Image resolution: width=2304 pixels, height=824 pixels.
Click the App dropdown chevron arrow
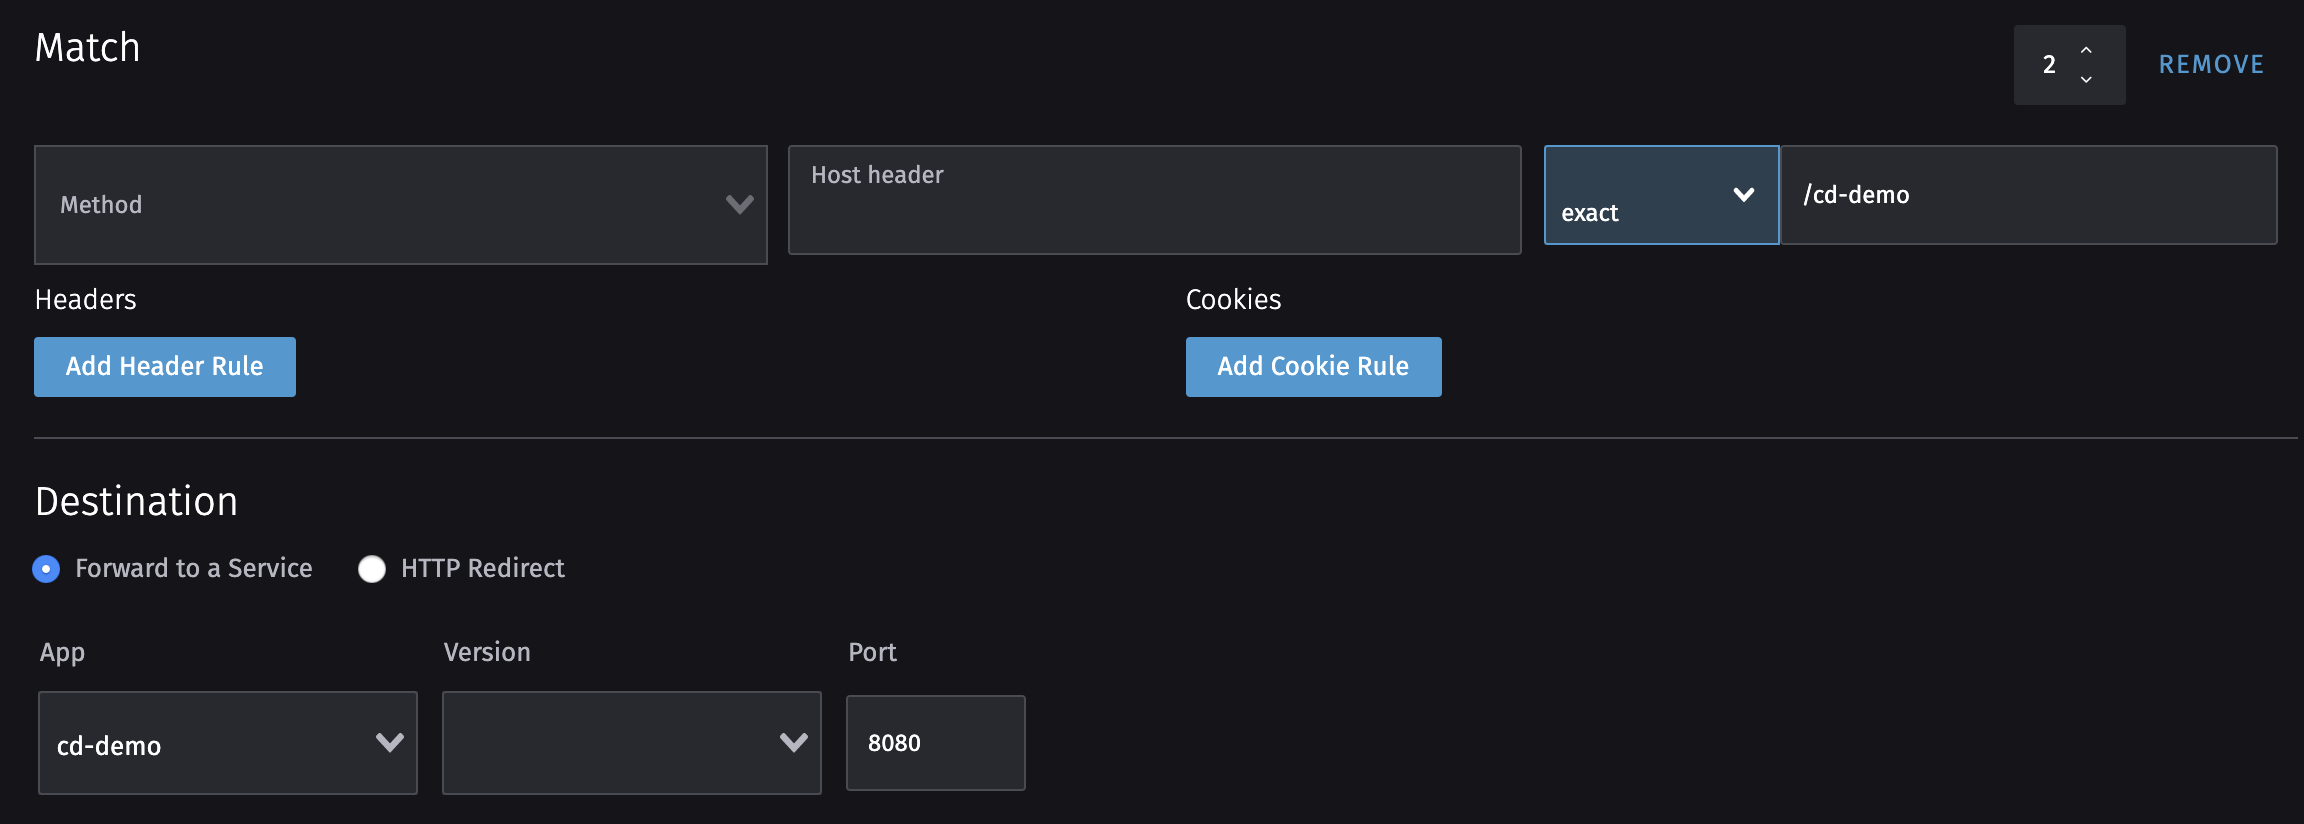tap(390, 742)
